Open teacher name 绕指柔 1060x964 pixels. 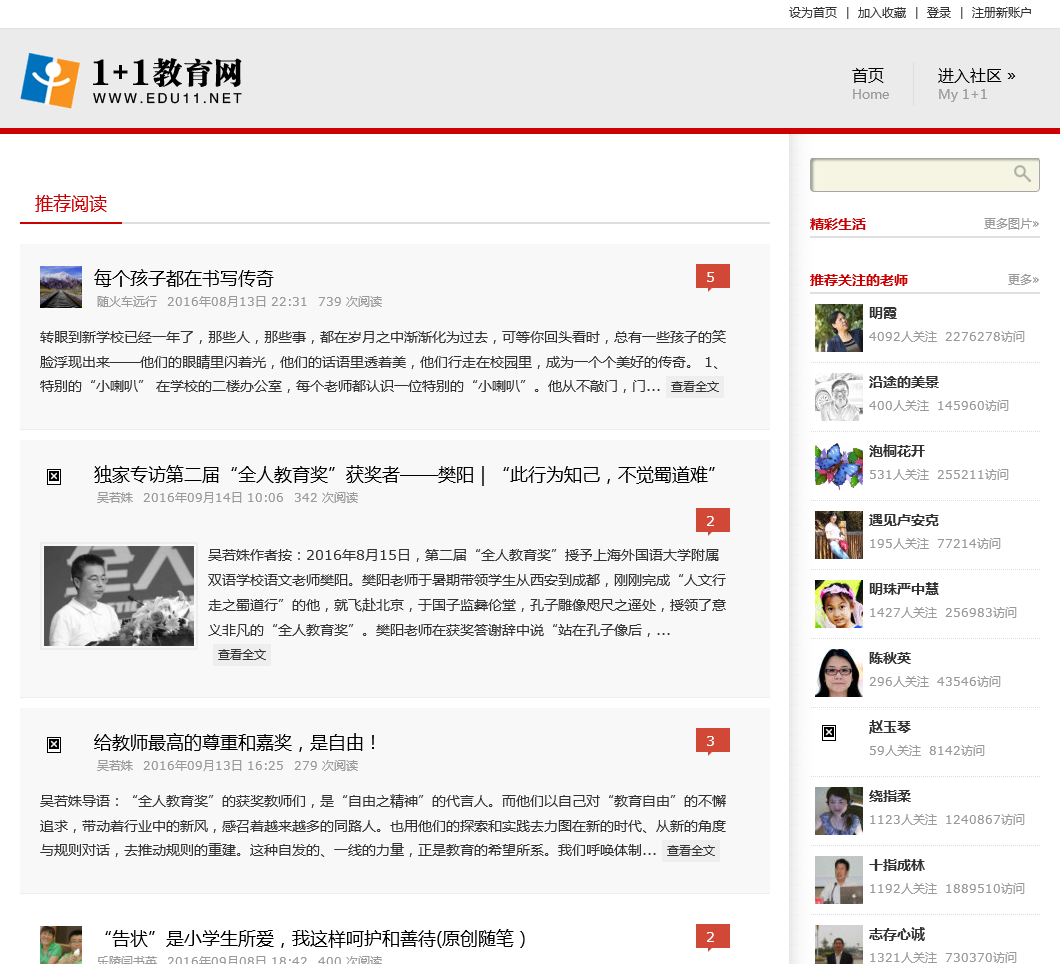(x=890, y=796)
